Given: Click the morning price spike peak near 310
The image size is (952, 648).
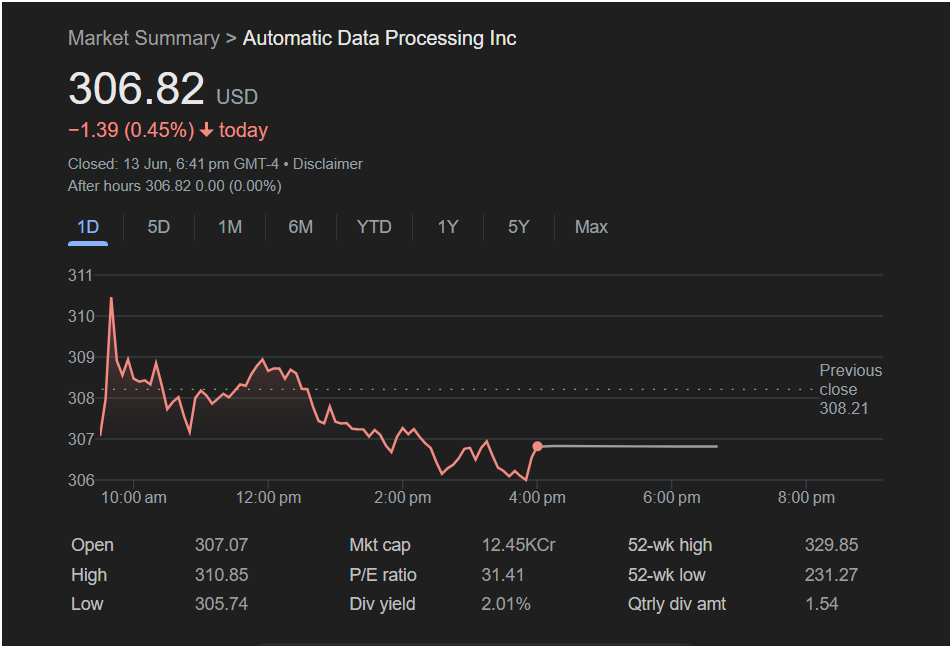Looking at the screenshot, I should click(x=111, y=298).
